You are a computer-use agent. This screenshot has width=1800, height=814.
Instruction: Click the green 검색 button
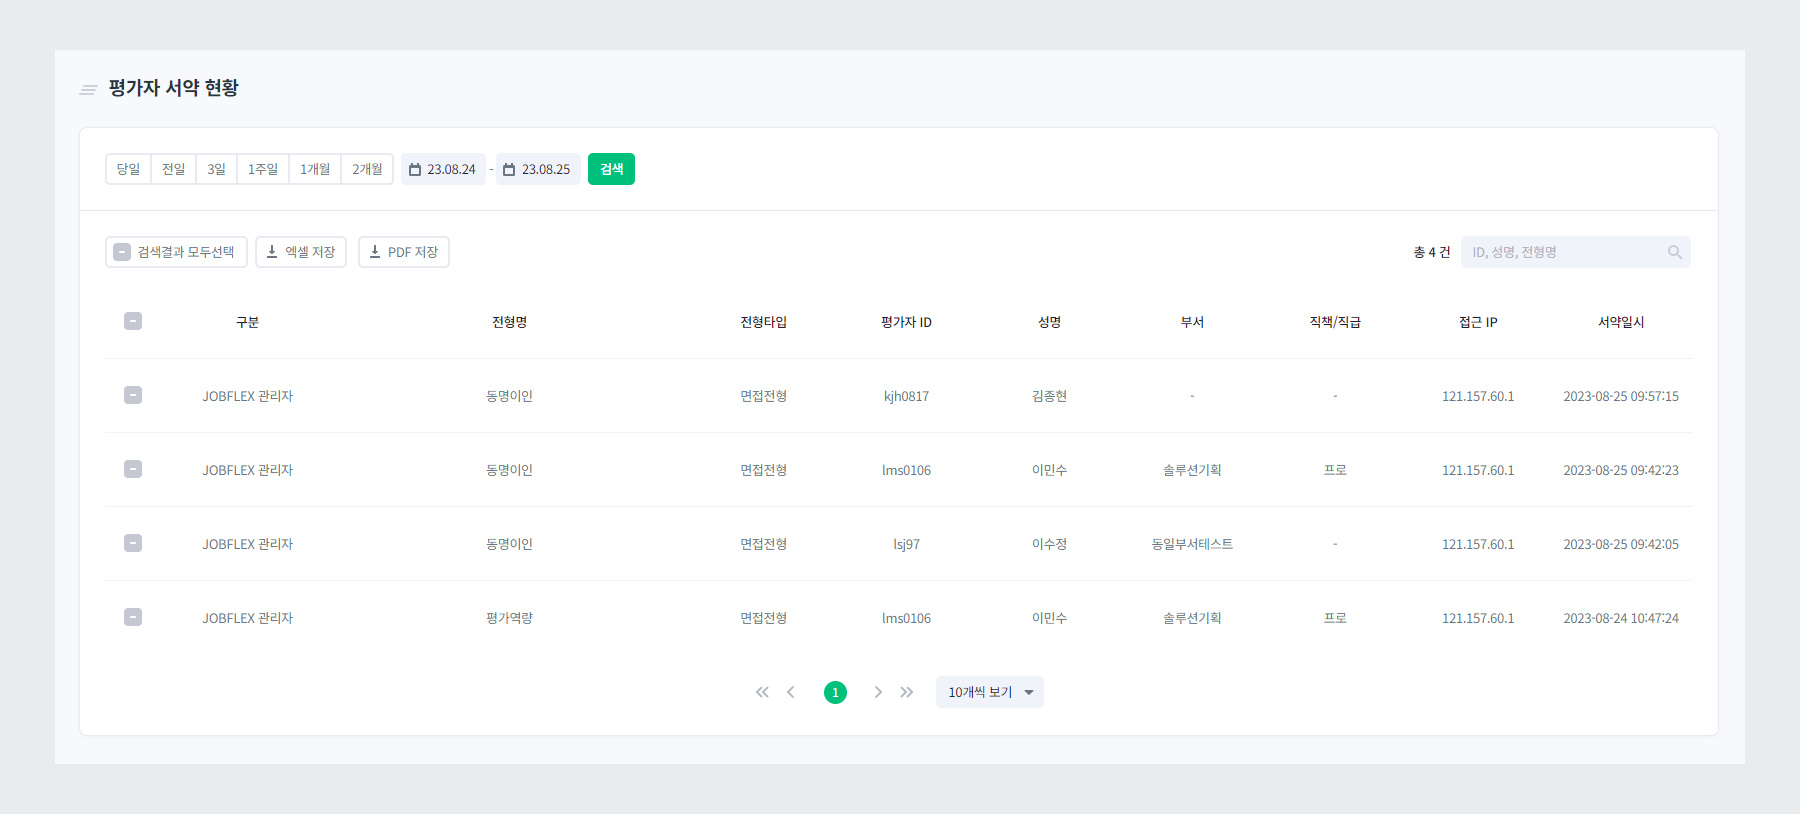pyautogui.click(x=611, y=169)
